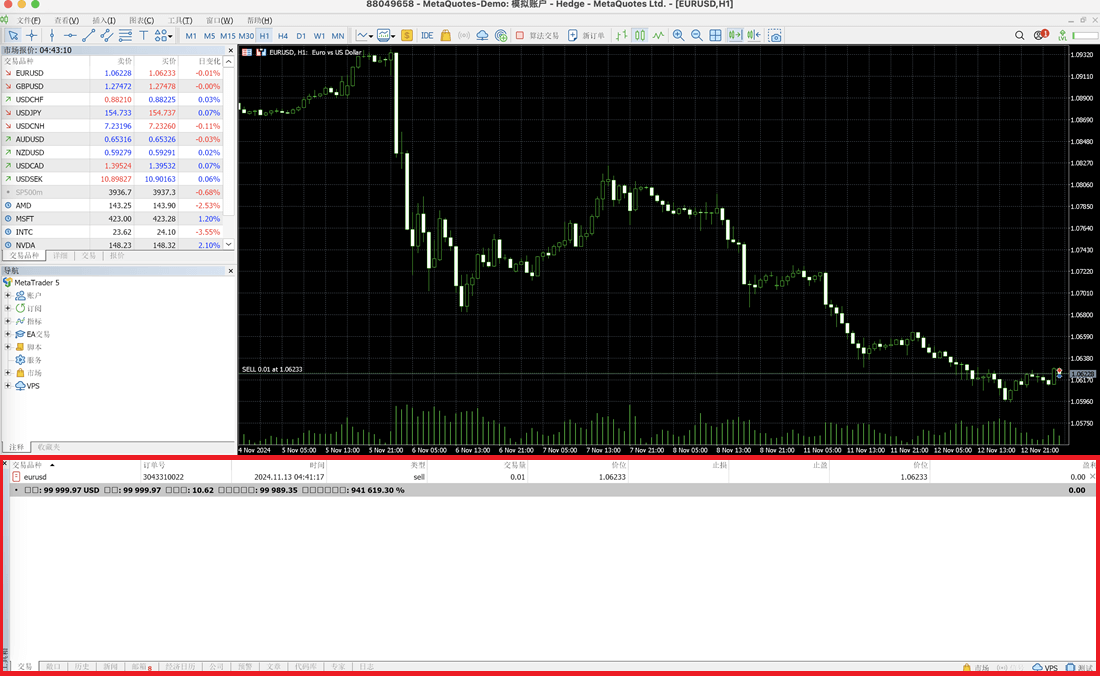
Task: Switch chart to line chart view
Action: point(659,36)
